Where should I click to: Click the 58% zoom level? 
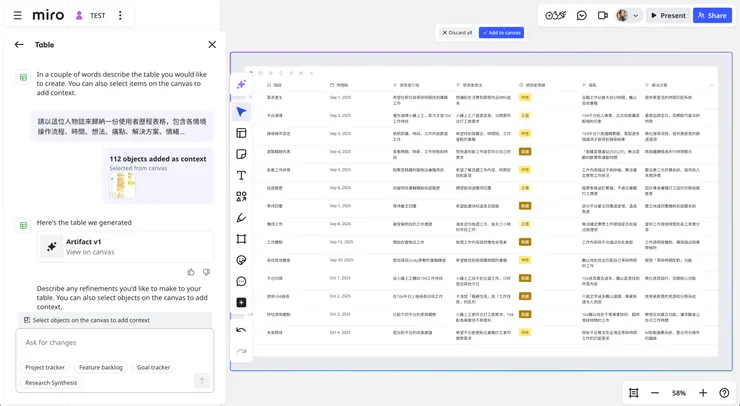679,393
